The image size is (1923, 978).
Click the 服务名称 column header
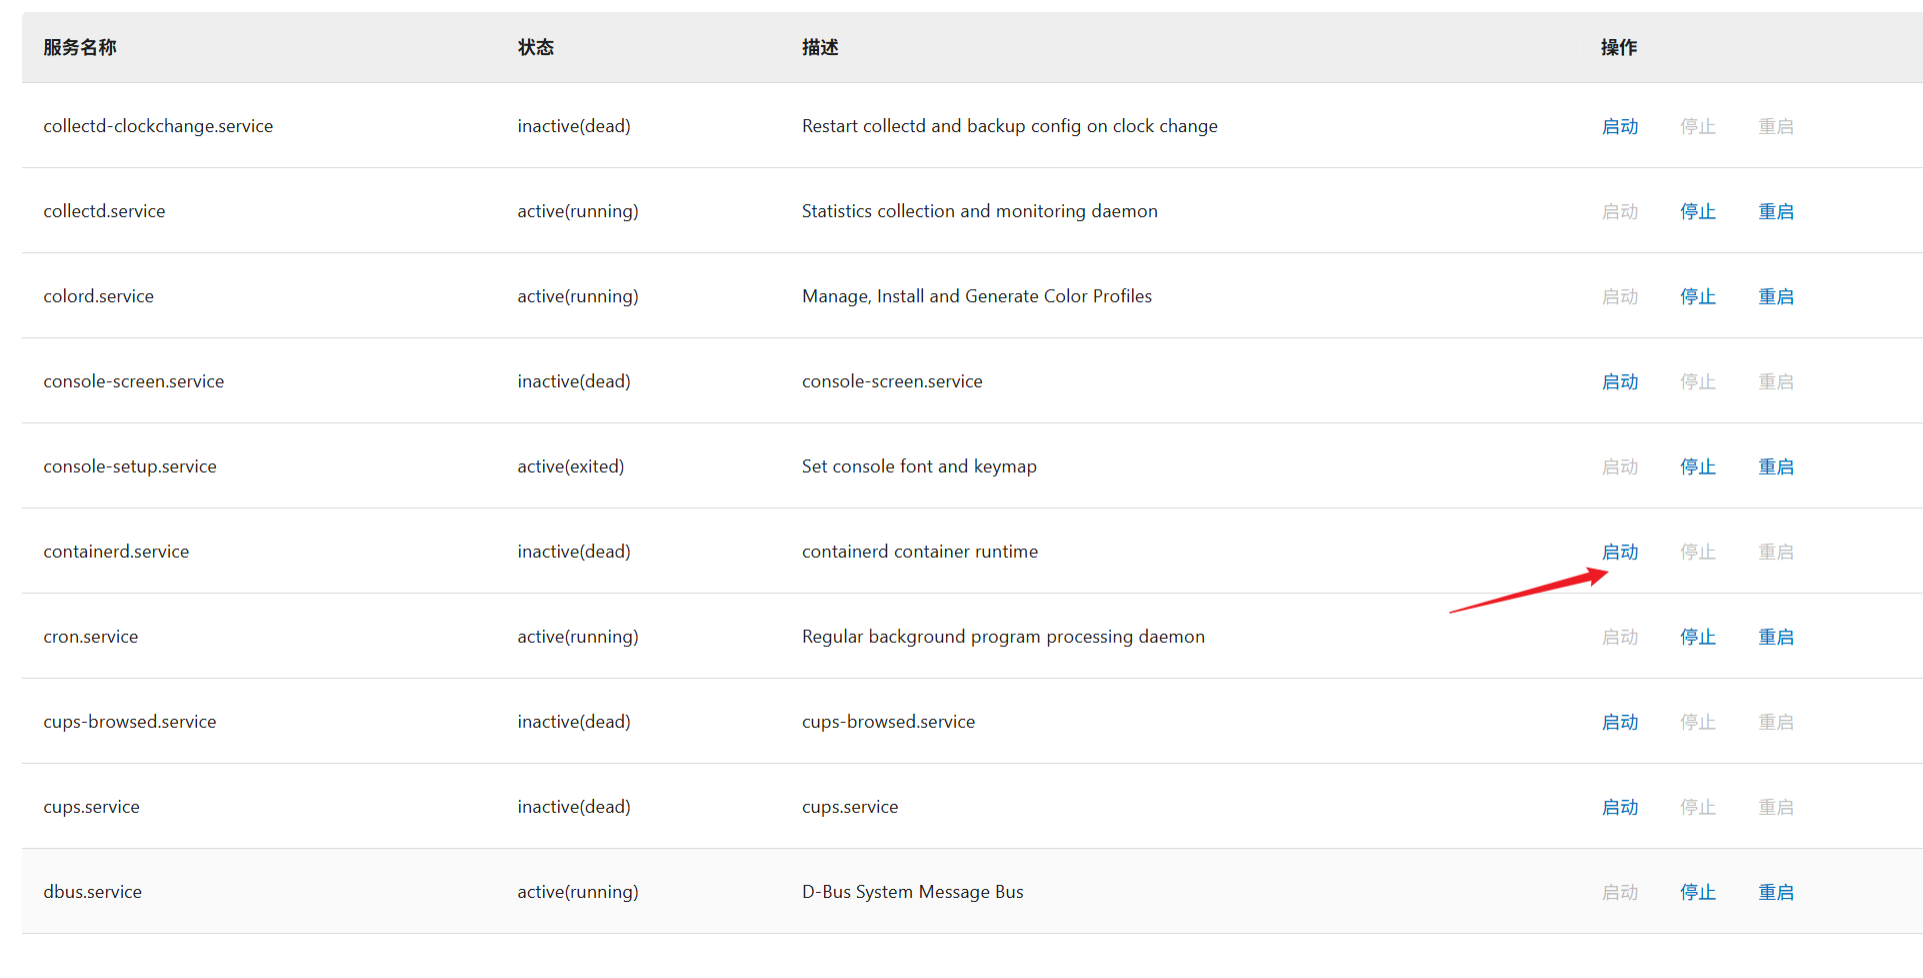click(x=80, y=47)
